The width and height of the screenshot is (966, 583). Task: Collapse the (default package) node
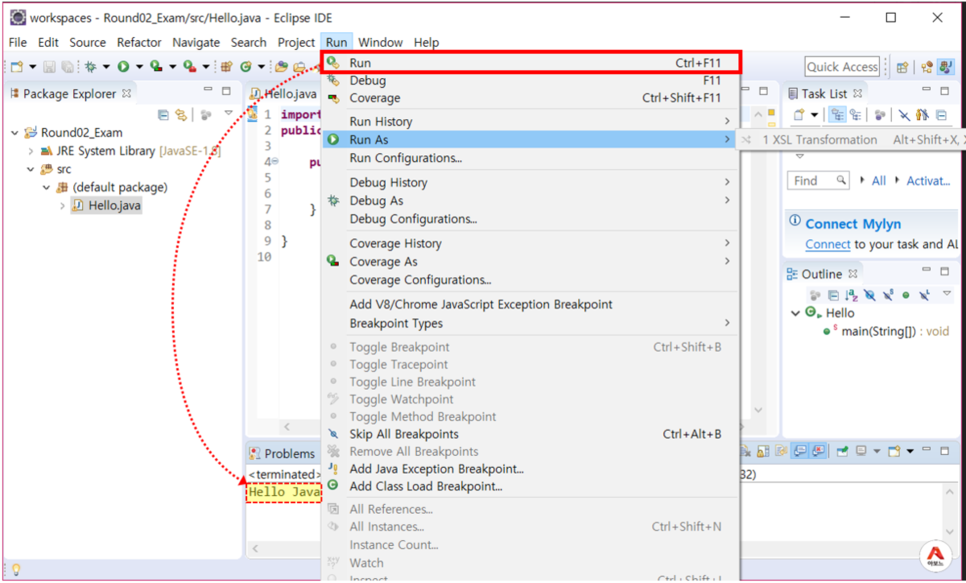click(46, 187)
